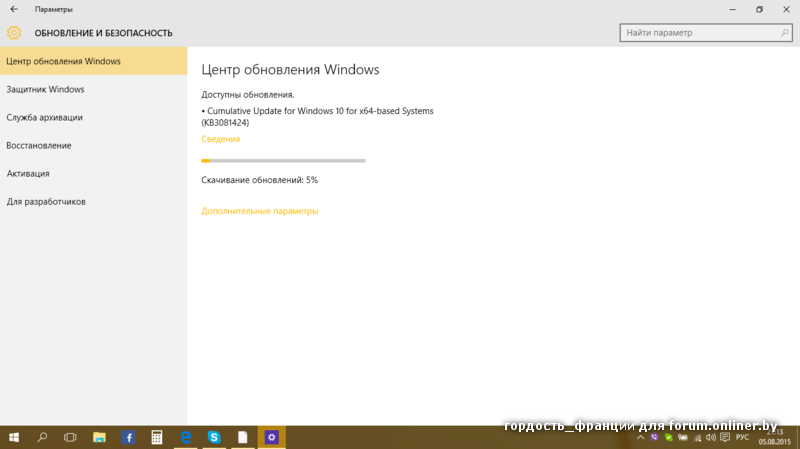Screen dimensions: 800x449
Task: Click the green checkmark tray icon
Action: click(x=668, y=437)
